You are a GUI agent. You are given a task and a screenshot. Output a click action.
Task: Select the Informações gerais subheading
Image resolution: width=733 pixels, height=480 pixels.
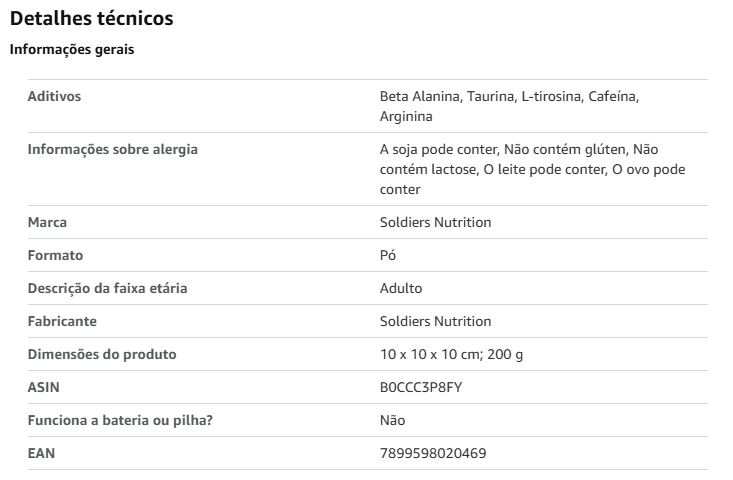pos(72,50)
